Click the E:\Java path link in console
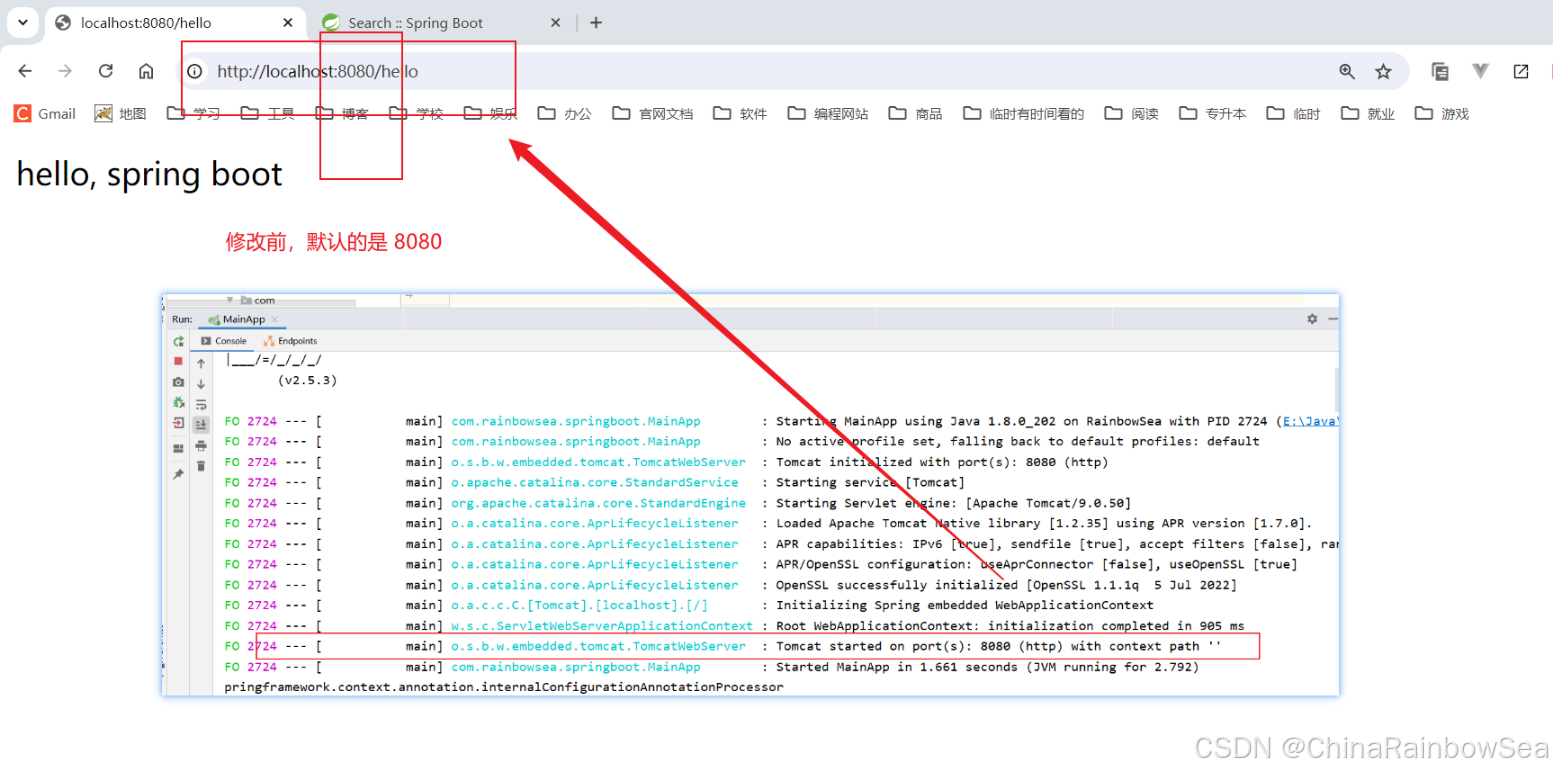1553x775 pixels. pyautogui.click(x=1309, y=421)
